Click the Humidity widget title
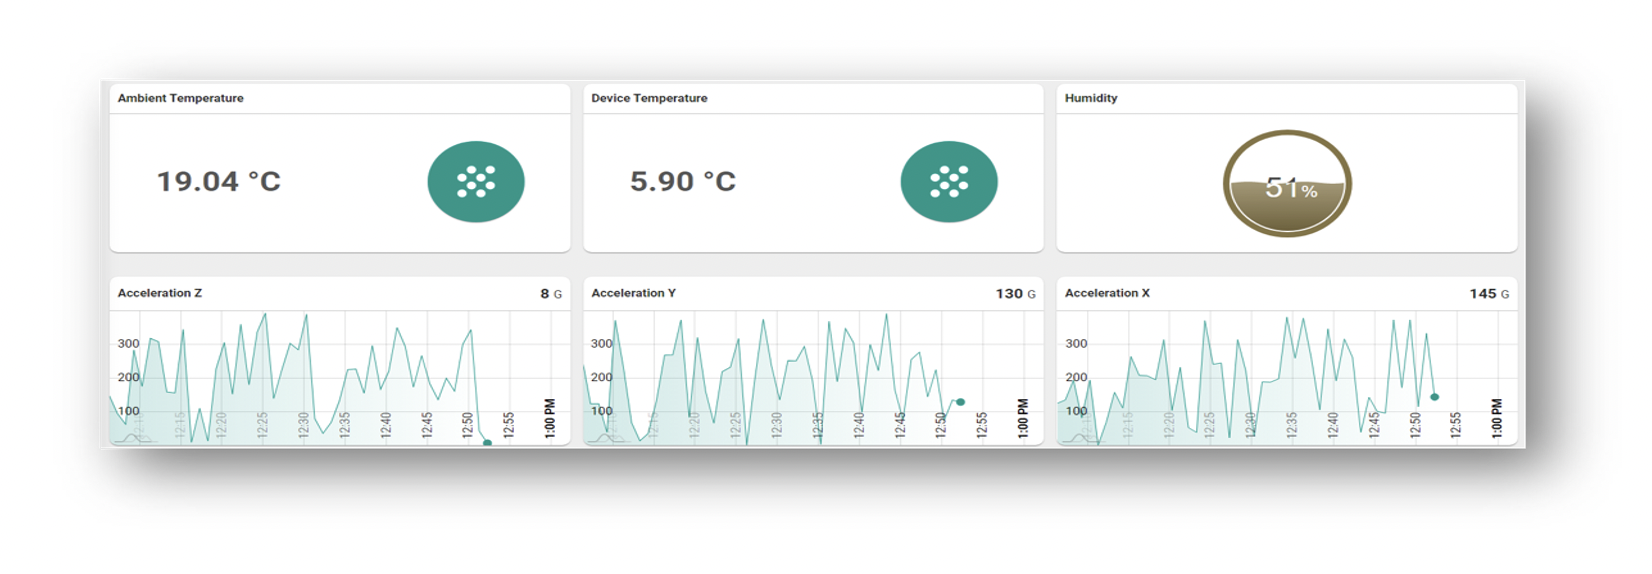 click(1091, 98)
